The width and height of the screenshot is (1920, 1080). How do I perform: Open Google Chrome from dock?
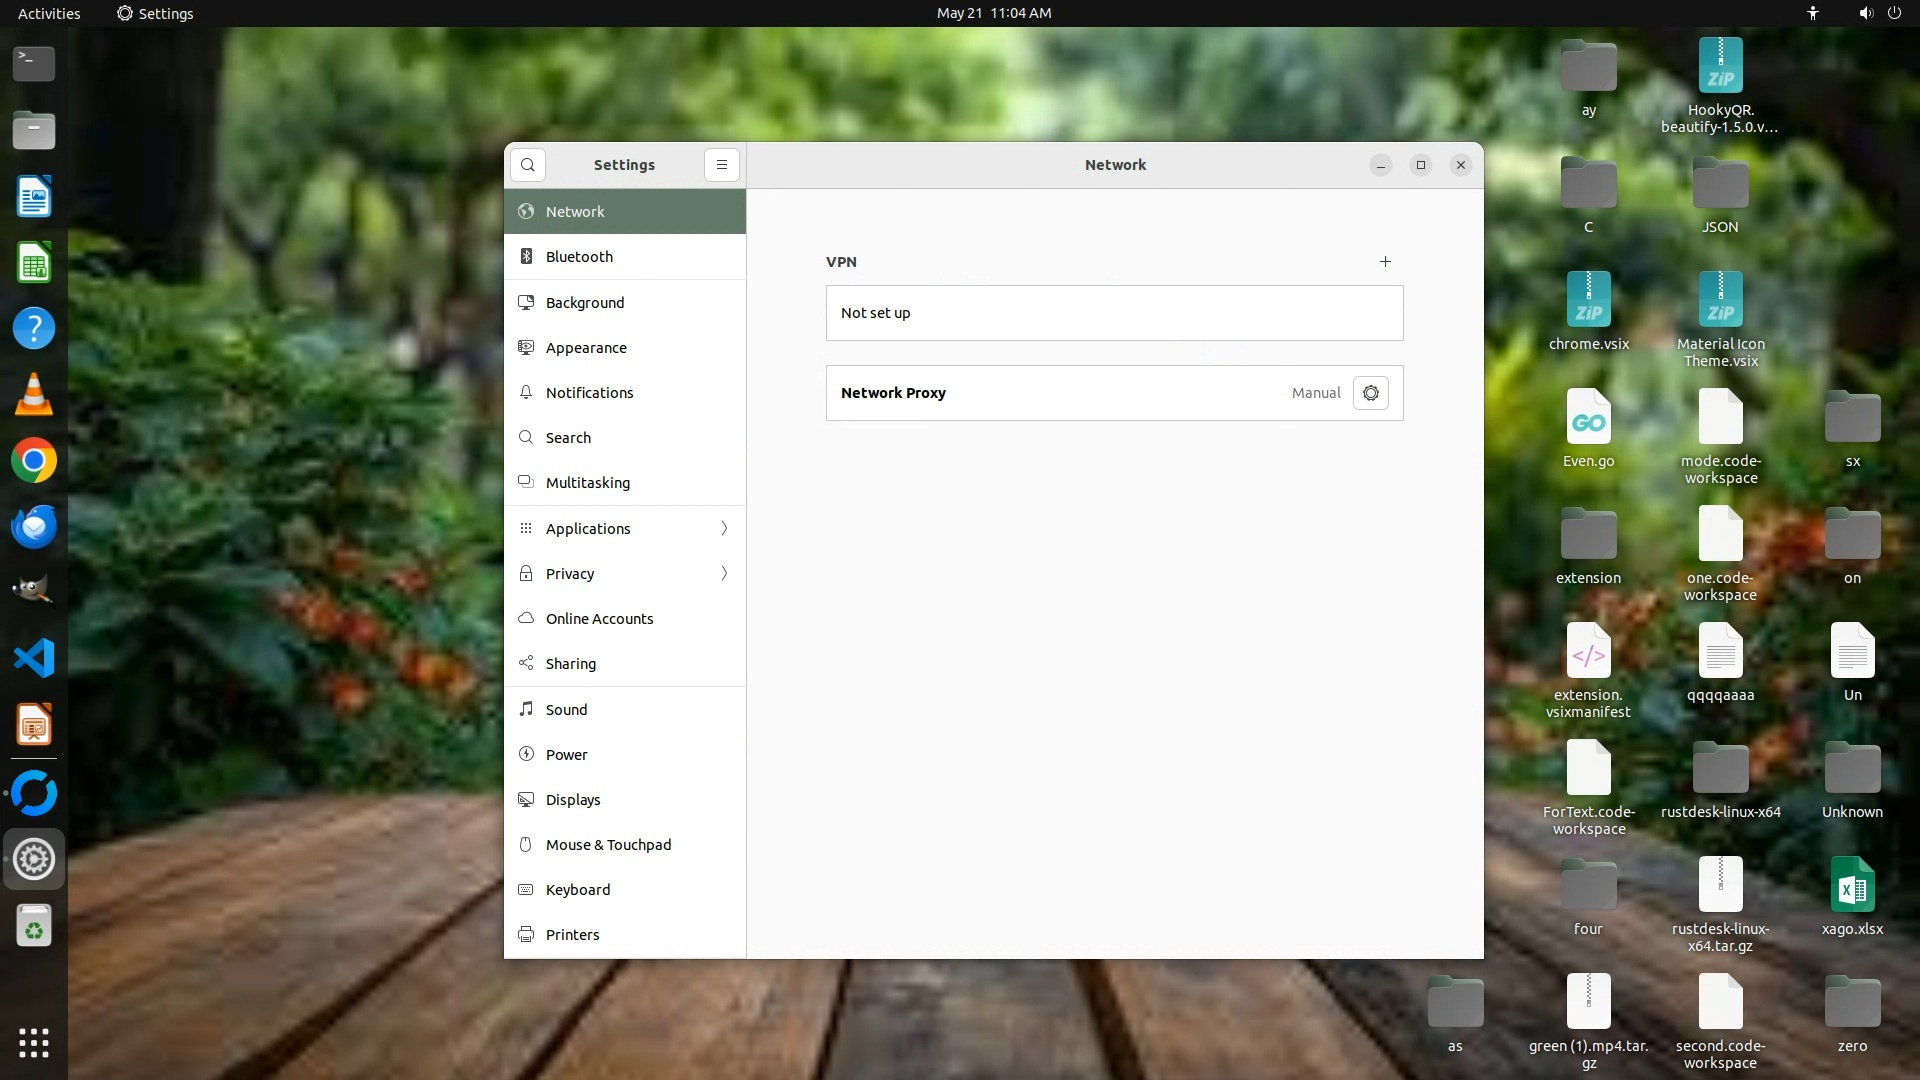[x=33, y=461]
